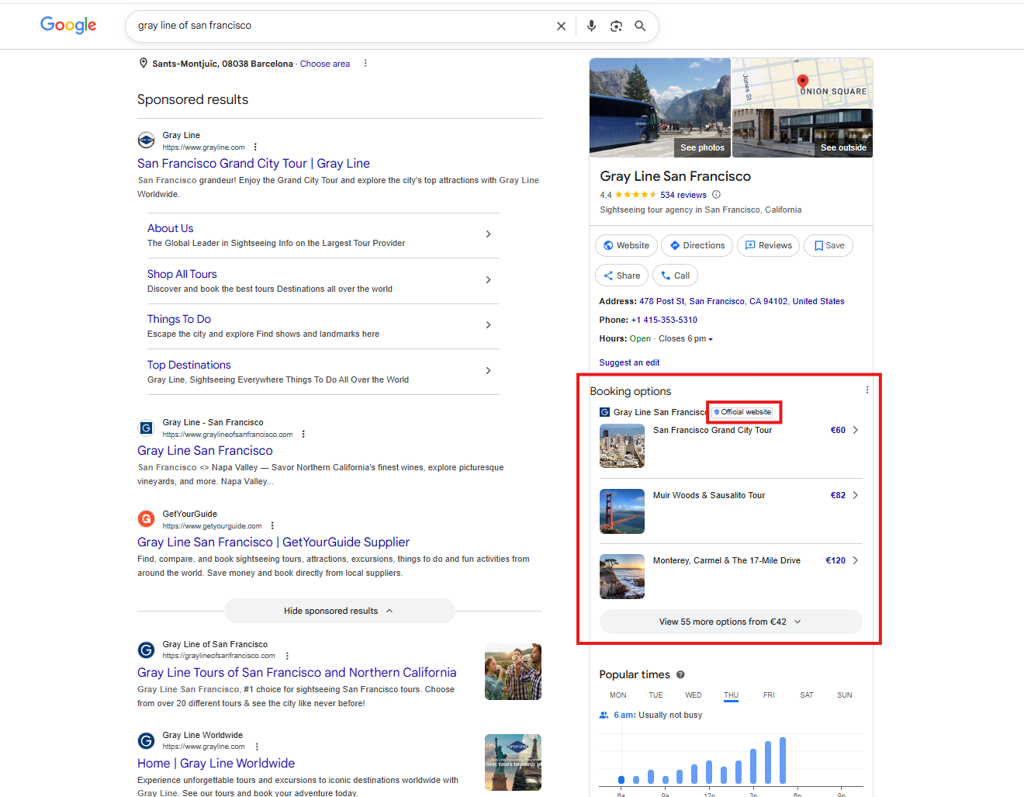
Task: Click the Directions button
Action: 697,246
